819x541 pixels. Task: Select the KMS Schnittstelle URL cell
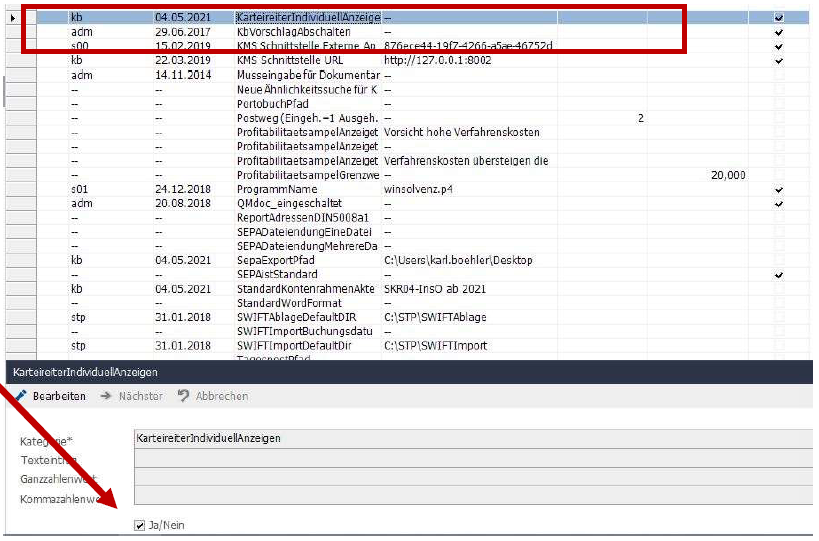290,60
